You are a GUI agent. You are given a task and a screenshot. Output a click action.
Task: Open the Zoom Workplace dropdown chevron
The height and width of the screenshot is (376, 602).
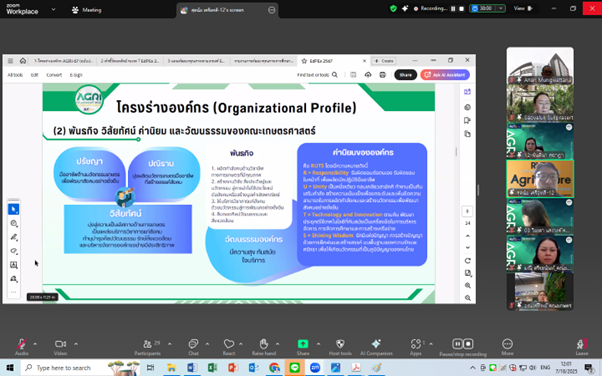coord(53,9)
